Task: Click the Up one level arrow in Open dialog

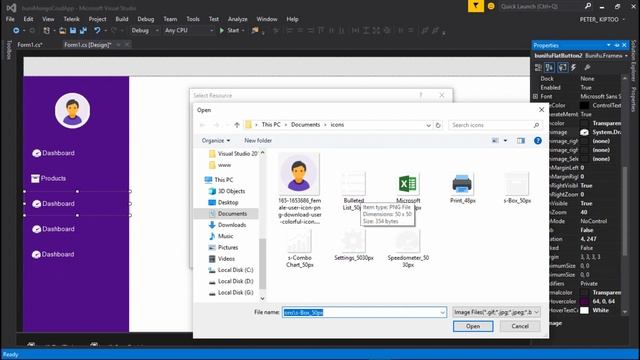Action: 237,125
